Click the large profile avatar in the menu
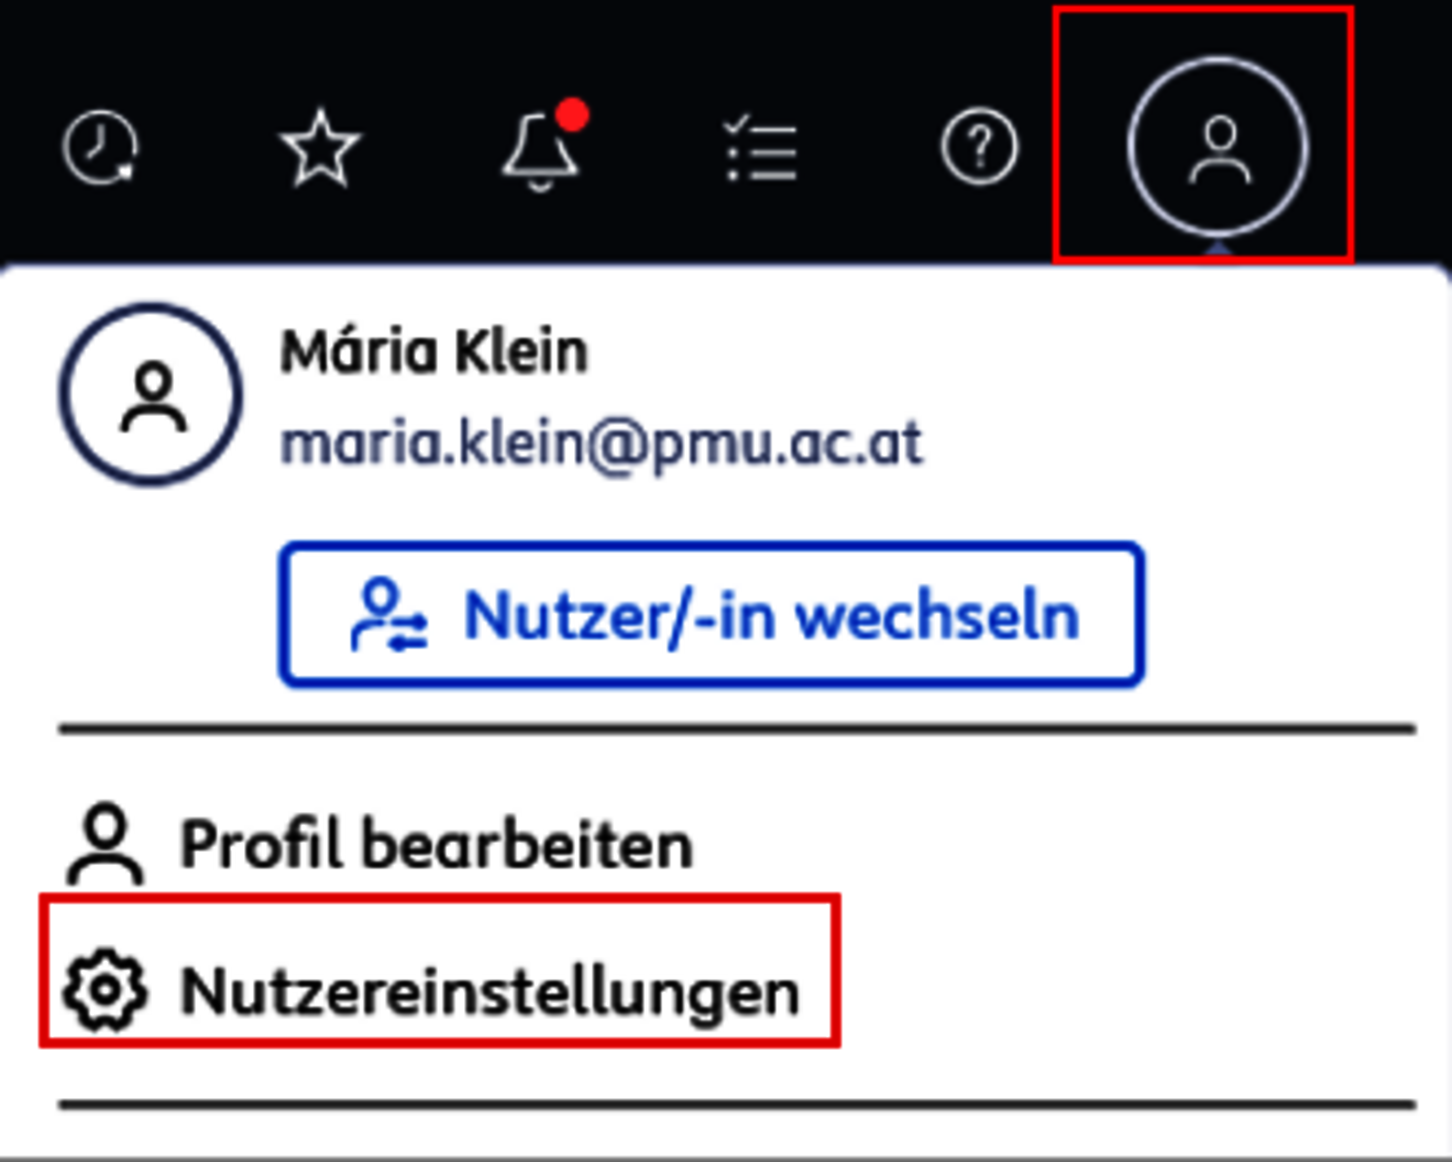 pos(151,394)
